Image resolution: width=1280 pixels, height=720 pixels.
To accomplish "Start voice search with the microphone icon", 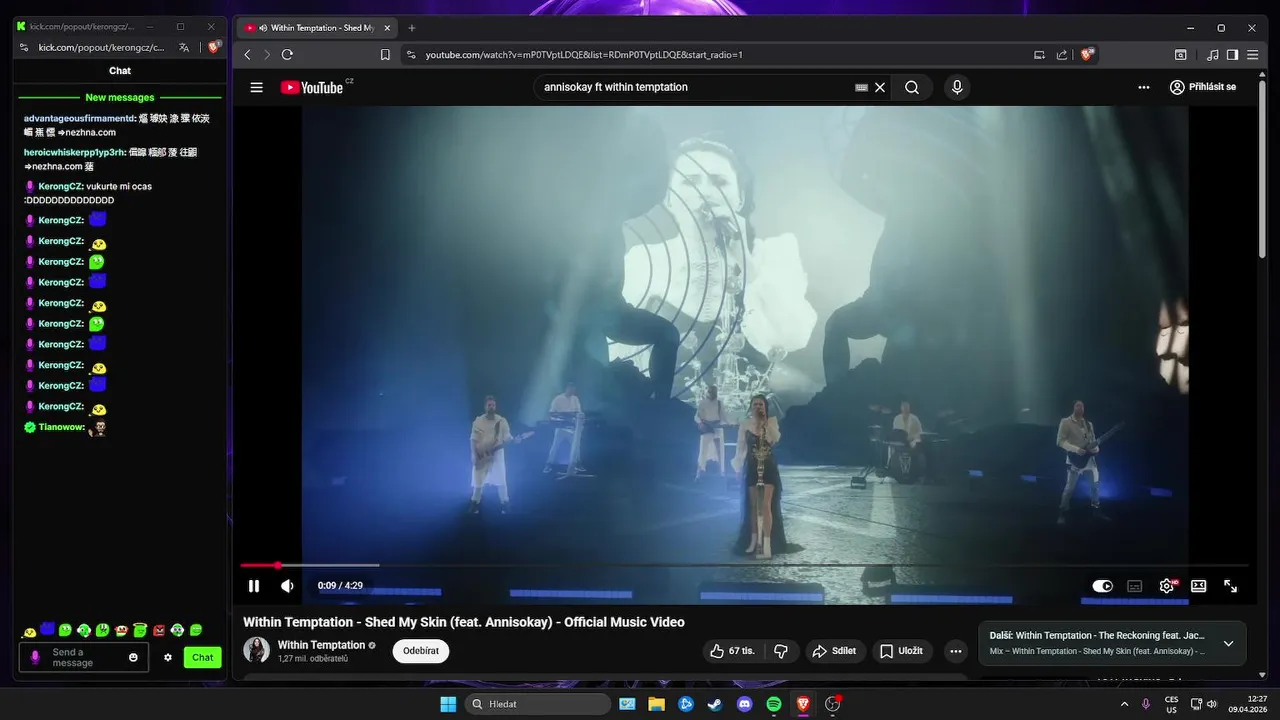I will (x=957, y=87).
